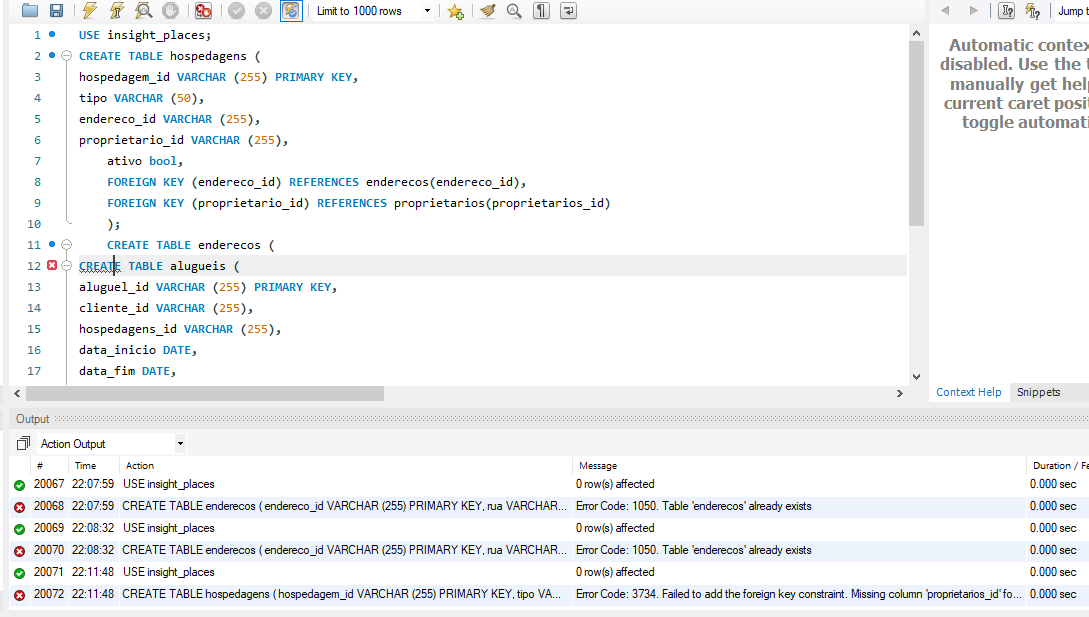Collapse the CREATE TABLE enderecos fold marker

pos(67,245)
